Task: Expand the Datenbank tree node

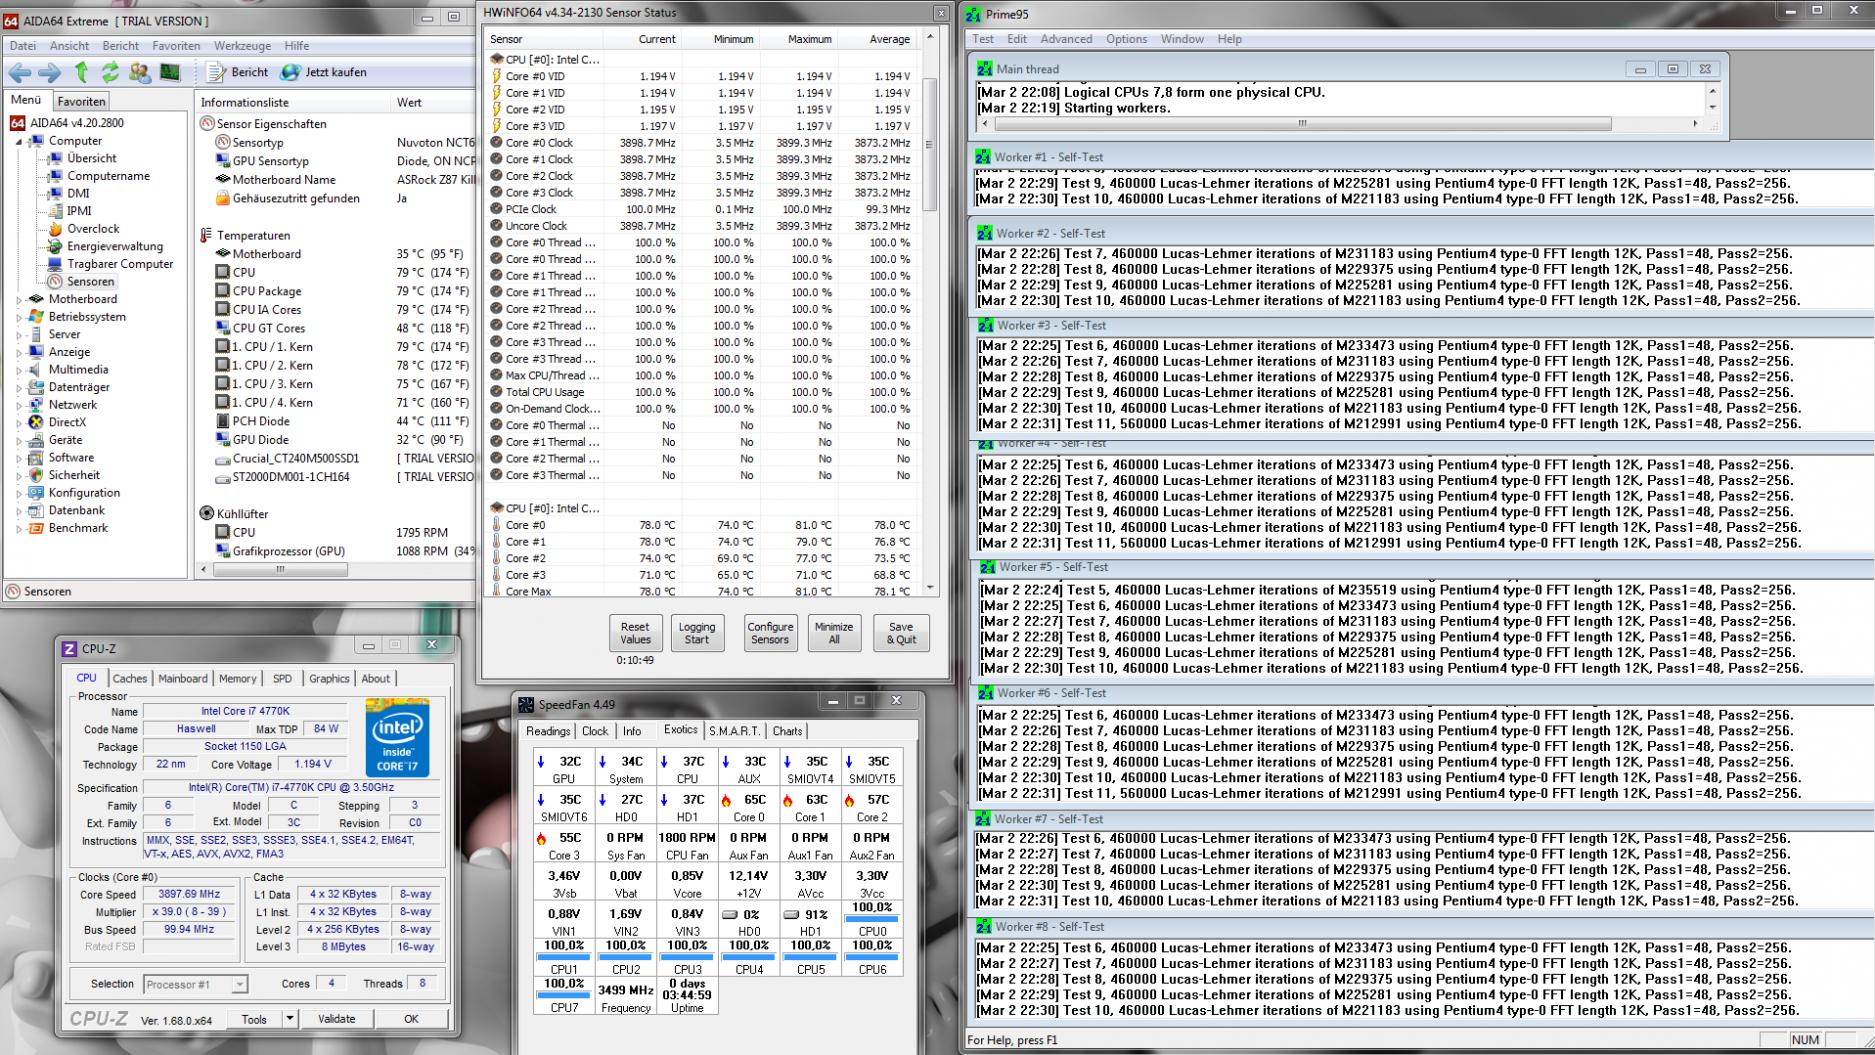Action: coord(18,511)
